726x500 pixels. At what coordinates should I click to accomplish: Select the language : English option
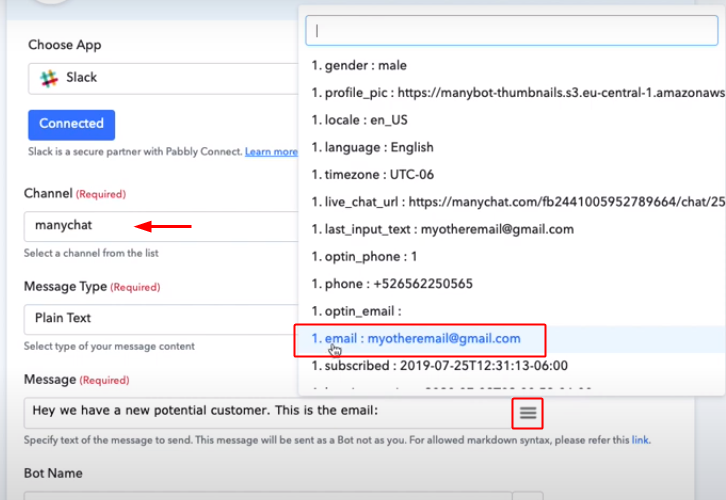pyautogui.click(x=512, y=148)
